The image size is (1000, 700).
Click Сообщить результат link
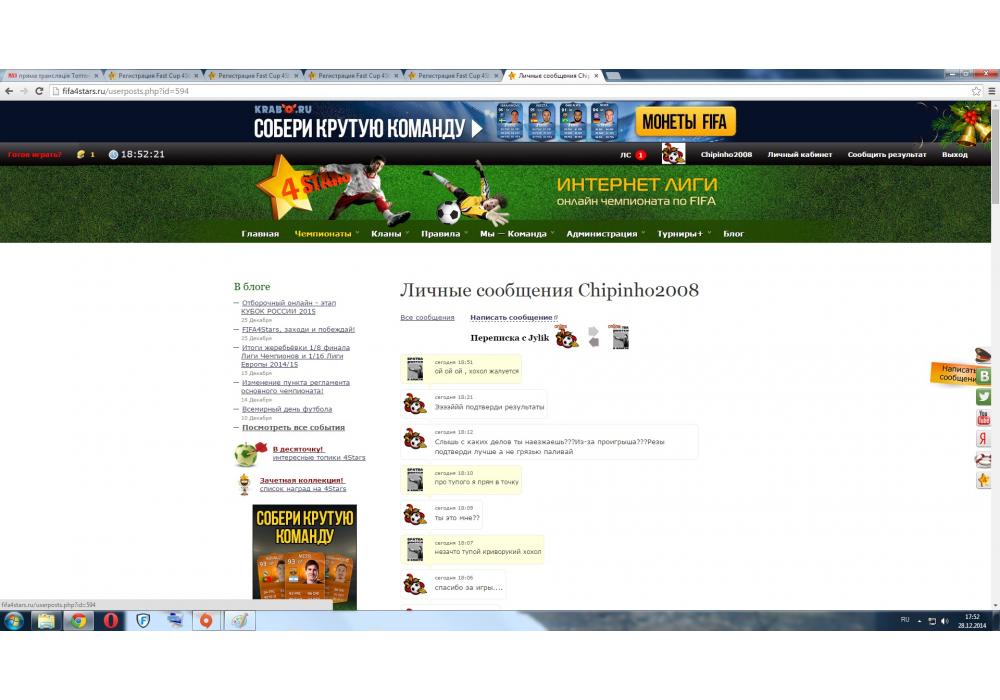pyautogui.click(x=886, y=154)
